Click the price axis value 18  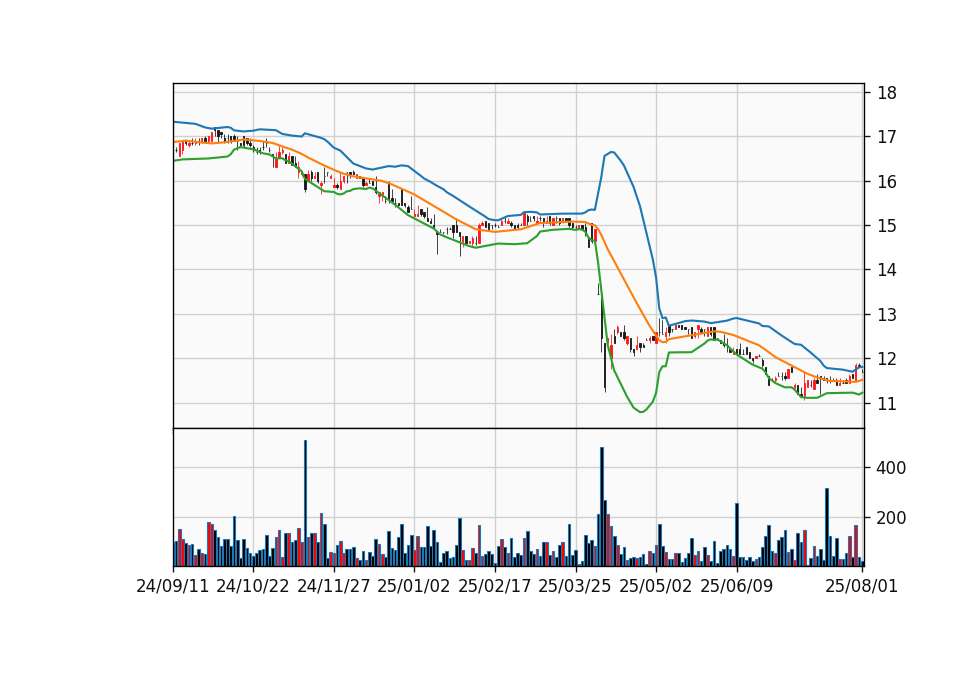(887, 93)
